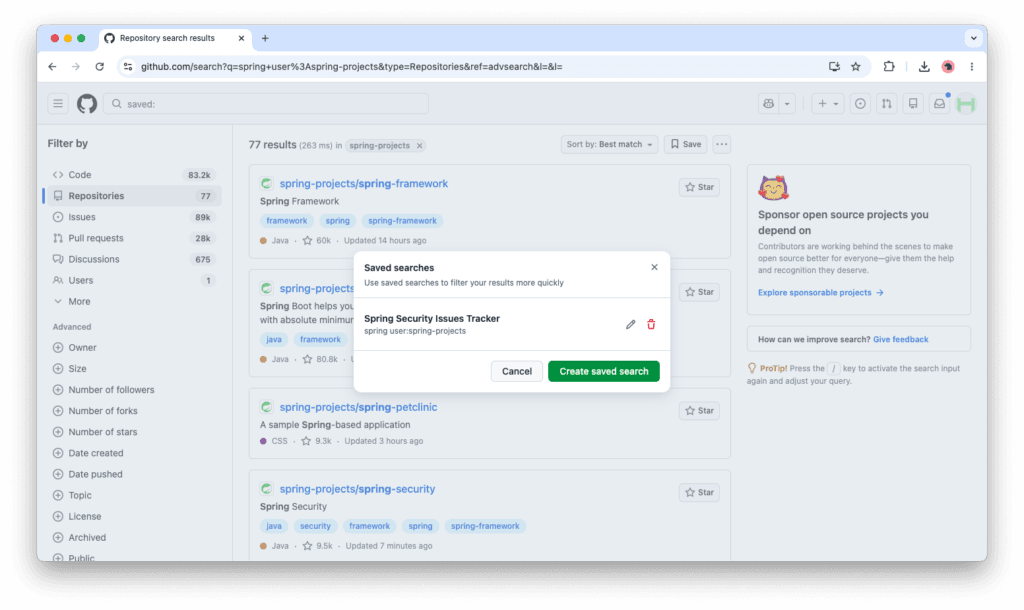This screenshot has height=610, width=1024.
Task: Open the user avatar menu
Action: 966,104
